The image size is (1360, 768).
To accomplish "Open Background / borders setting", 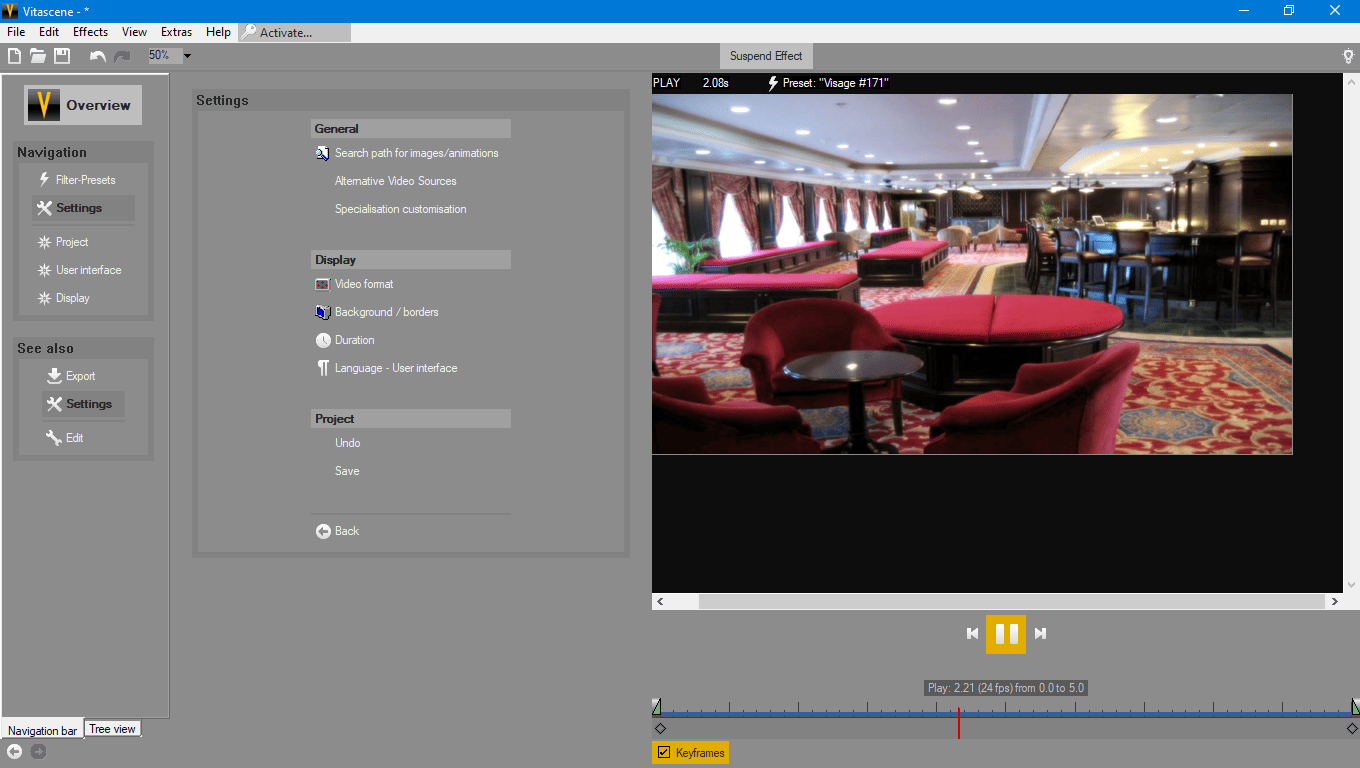I will click(x=377, y=312).
